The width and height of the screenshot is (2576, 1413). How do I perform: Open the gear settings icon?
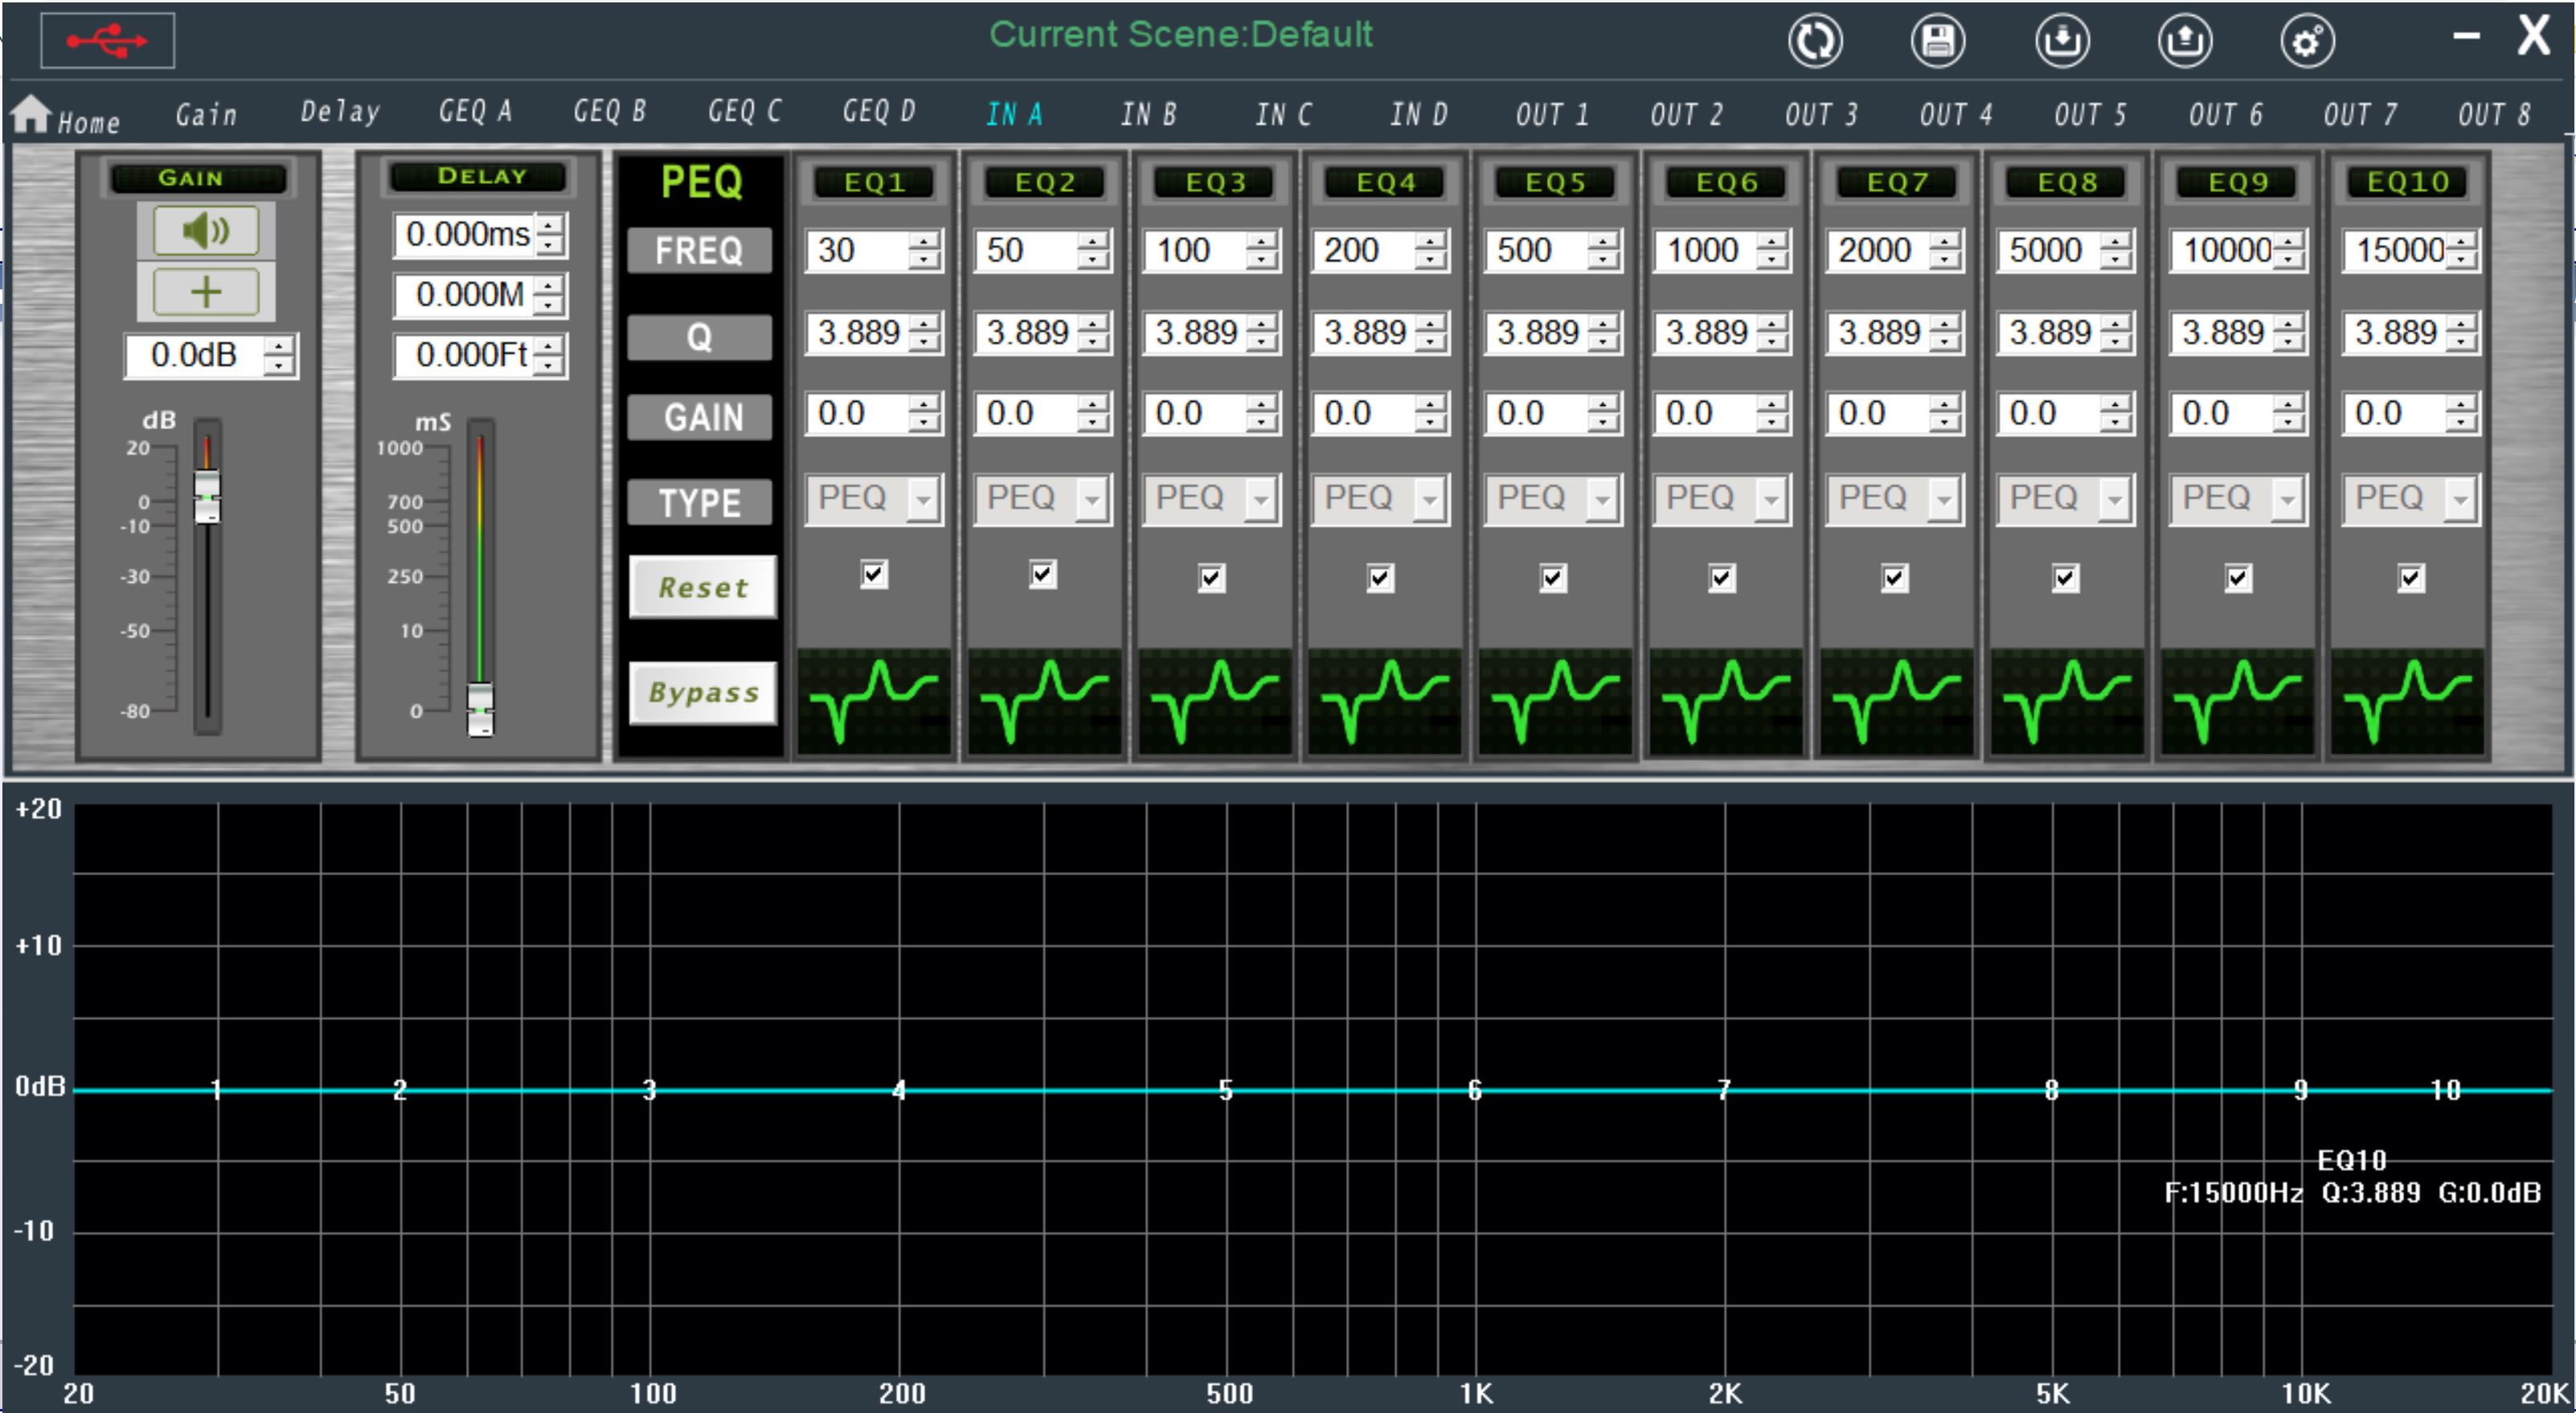(2308, 41)
